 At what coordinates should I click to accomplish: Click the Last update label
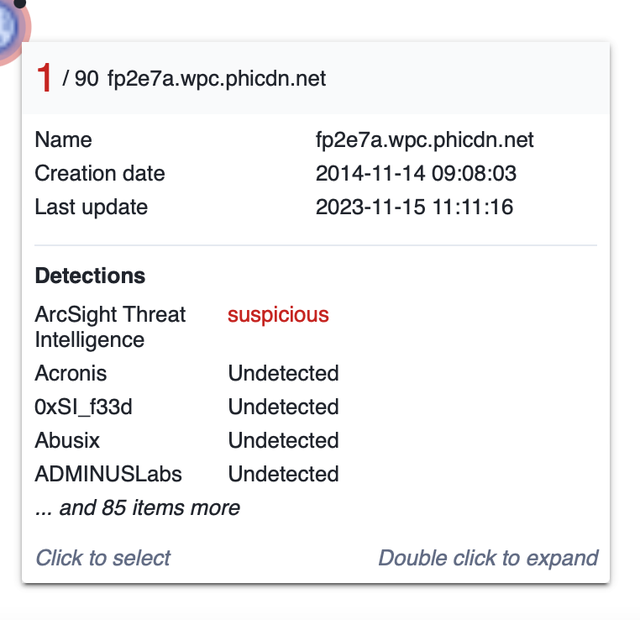[91, 207]
